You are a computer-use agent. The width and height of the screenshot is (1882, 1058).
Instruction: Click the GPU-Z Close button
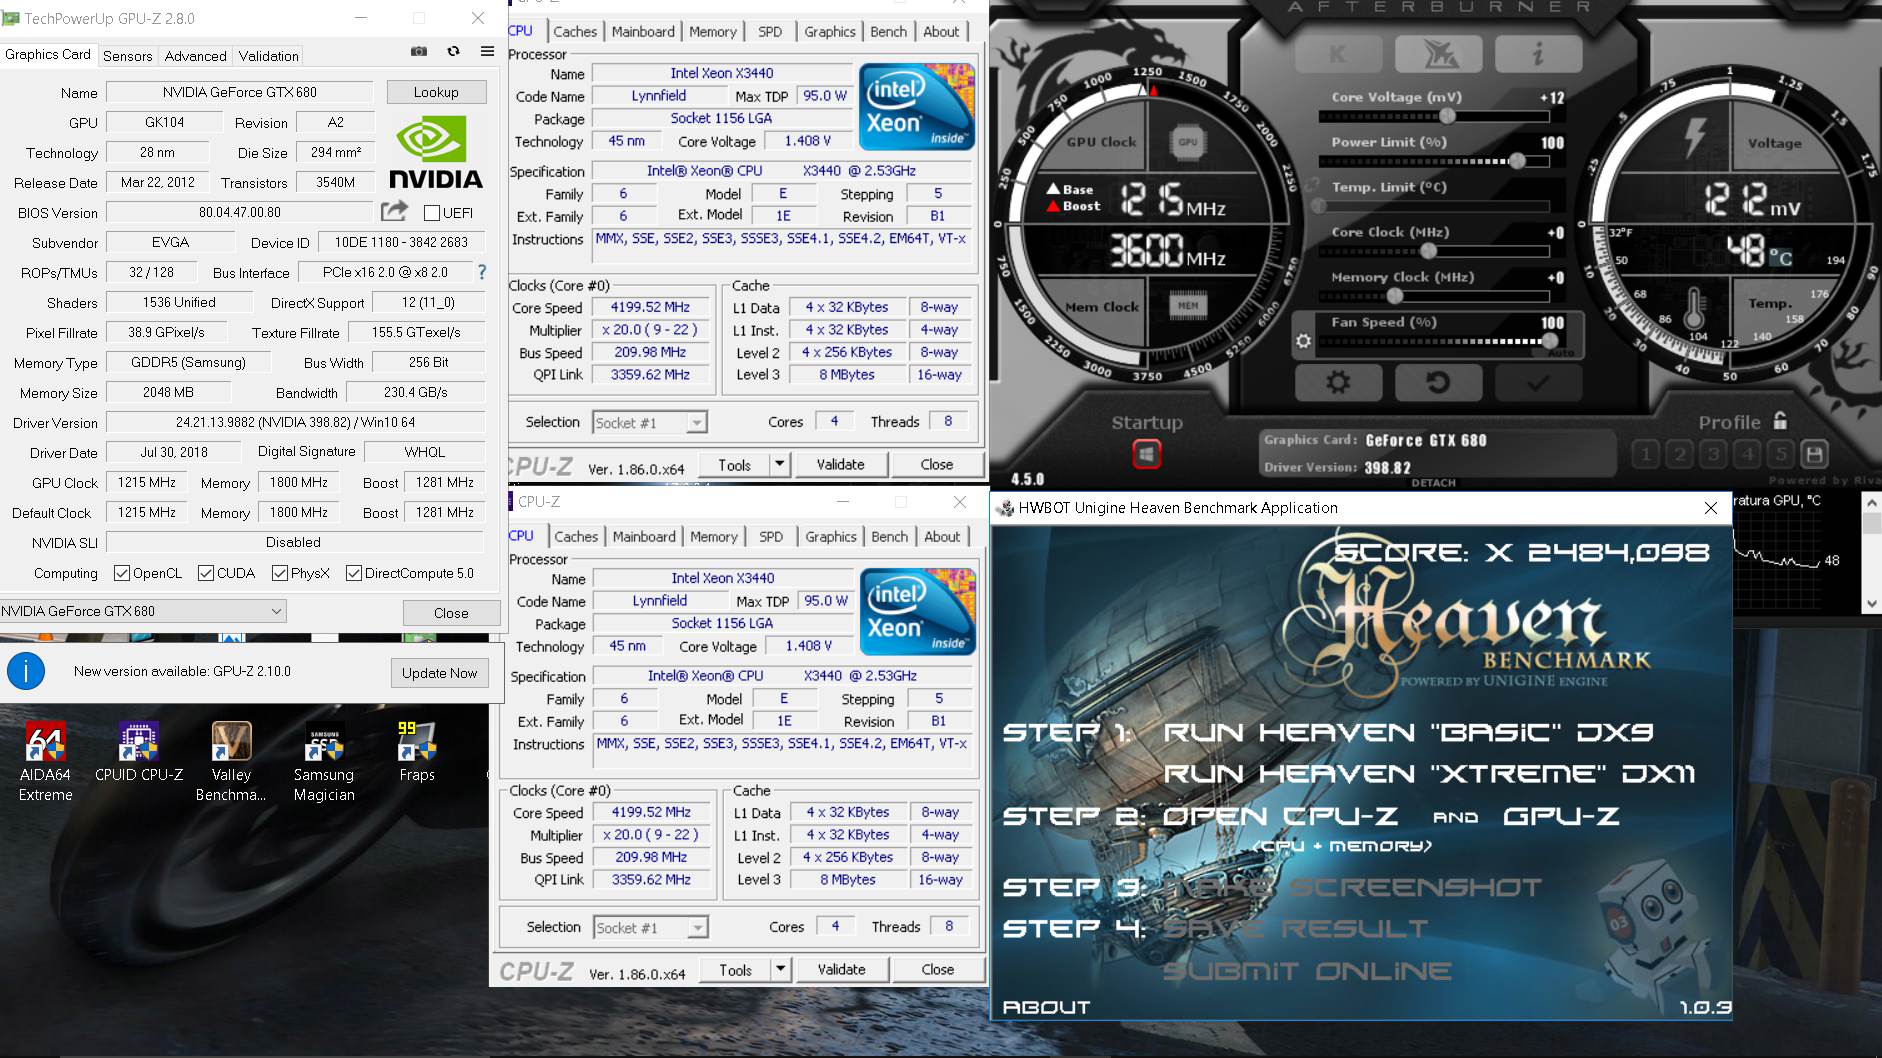[x=451, y=613]
